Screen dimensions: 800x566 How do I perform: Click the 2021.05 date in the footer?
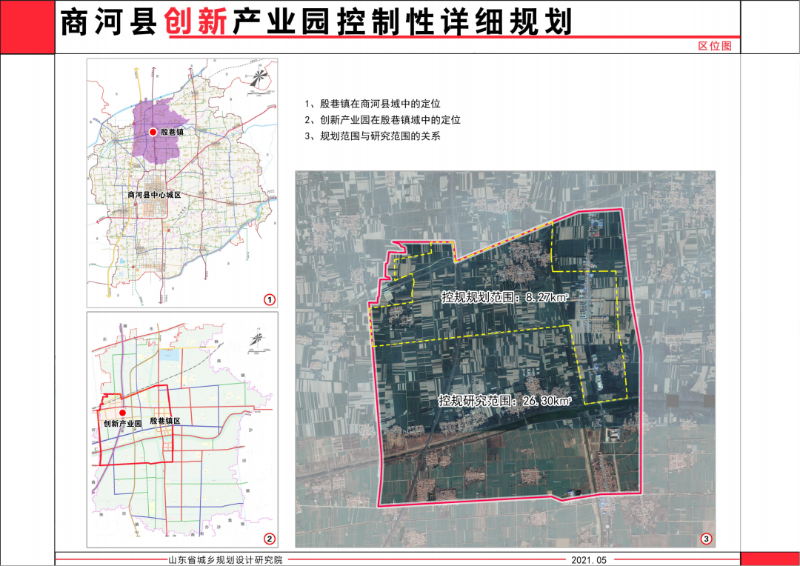(x=590, y=560)
